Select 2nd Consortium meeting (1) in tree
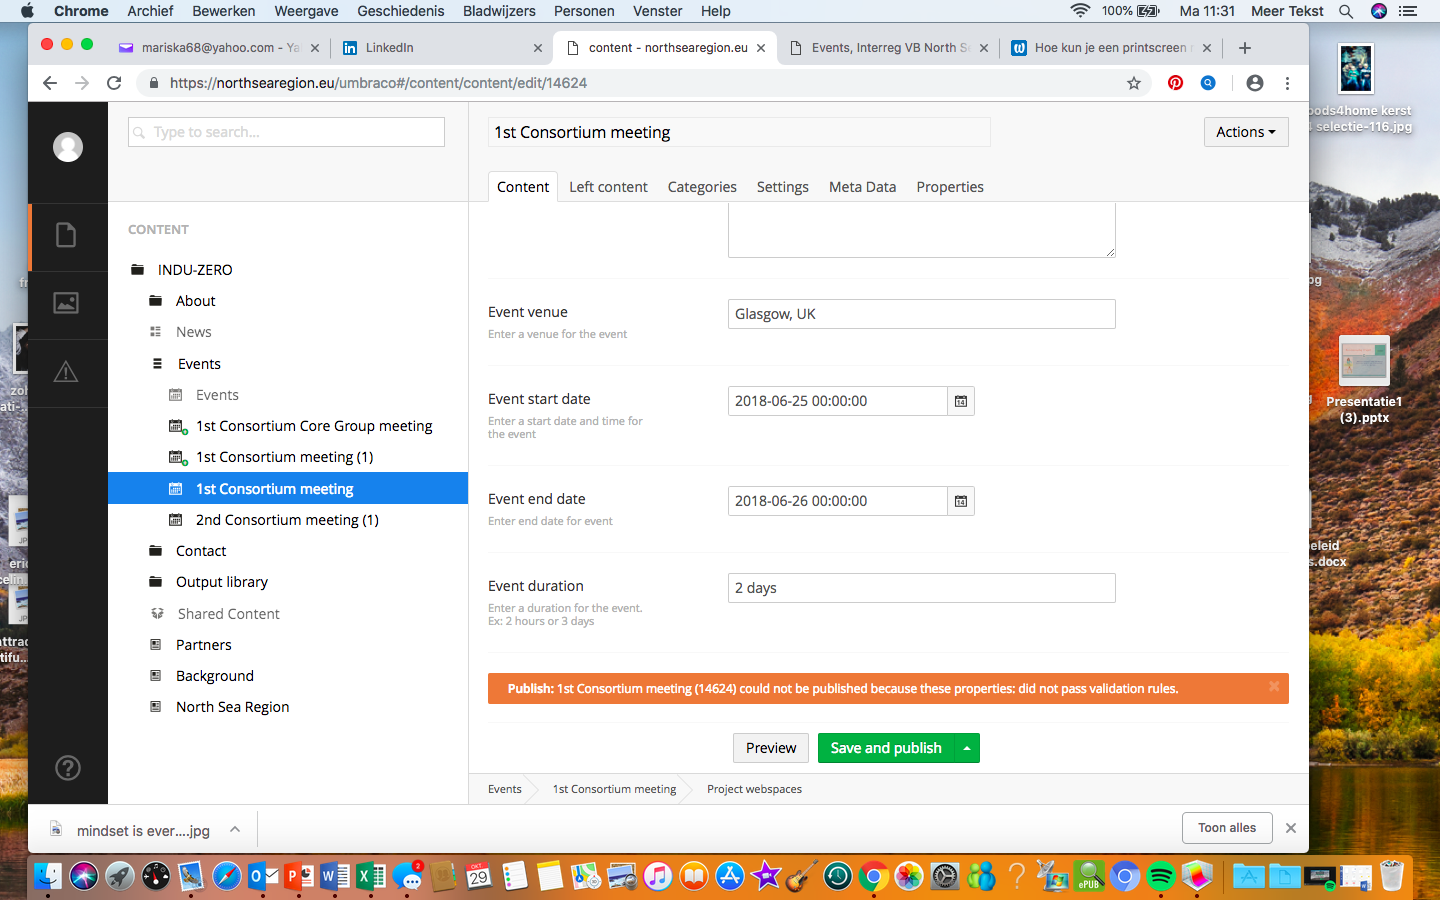1440x900 pixels. point(287,520)
